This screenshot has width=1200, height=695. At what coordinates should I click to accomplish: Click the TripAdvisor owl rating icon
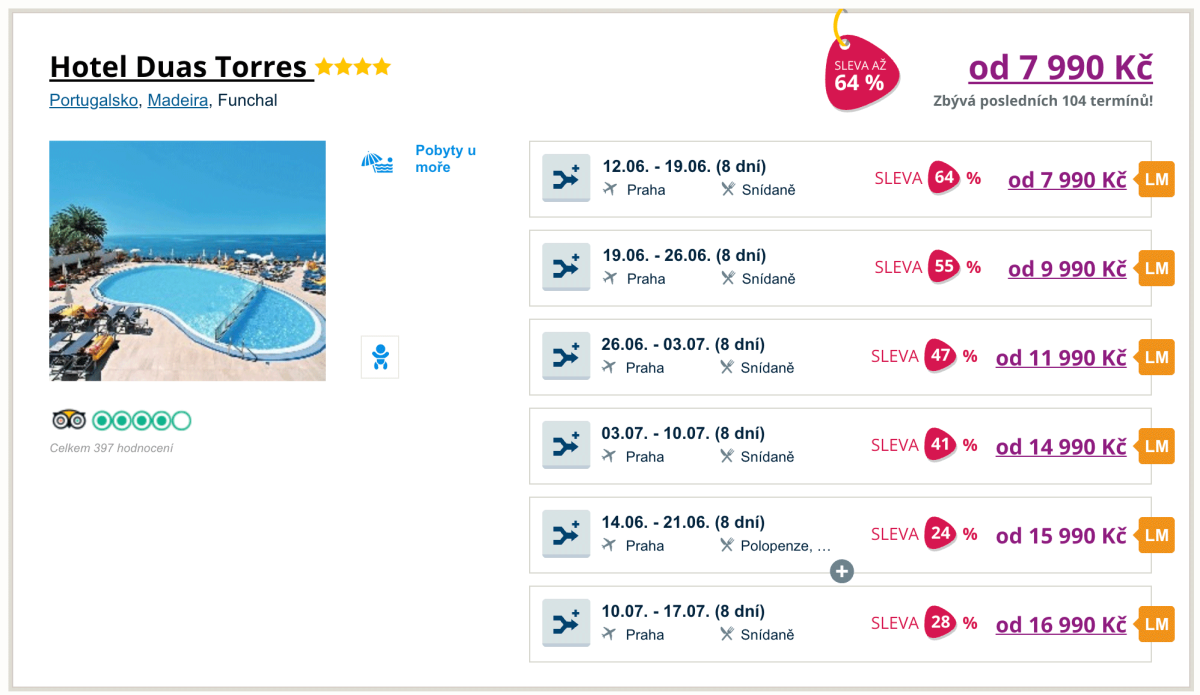click(69, 420)
